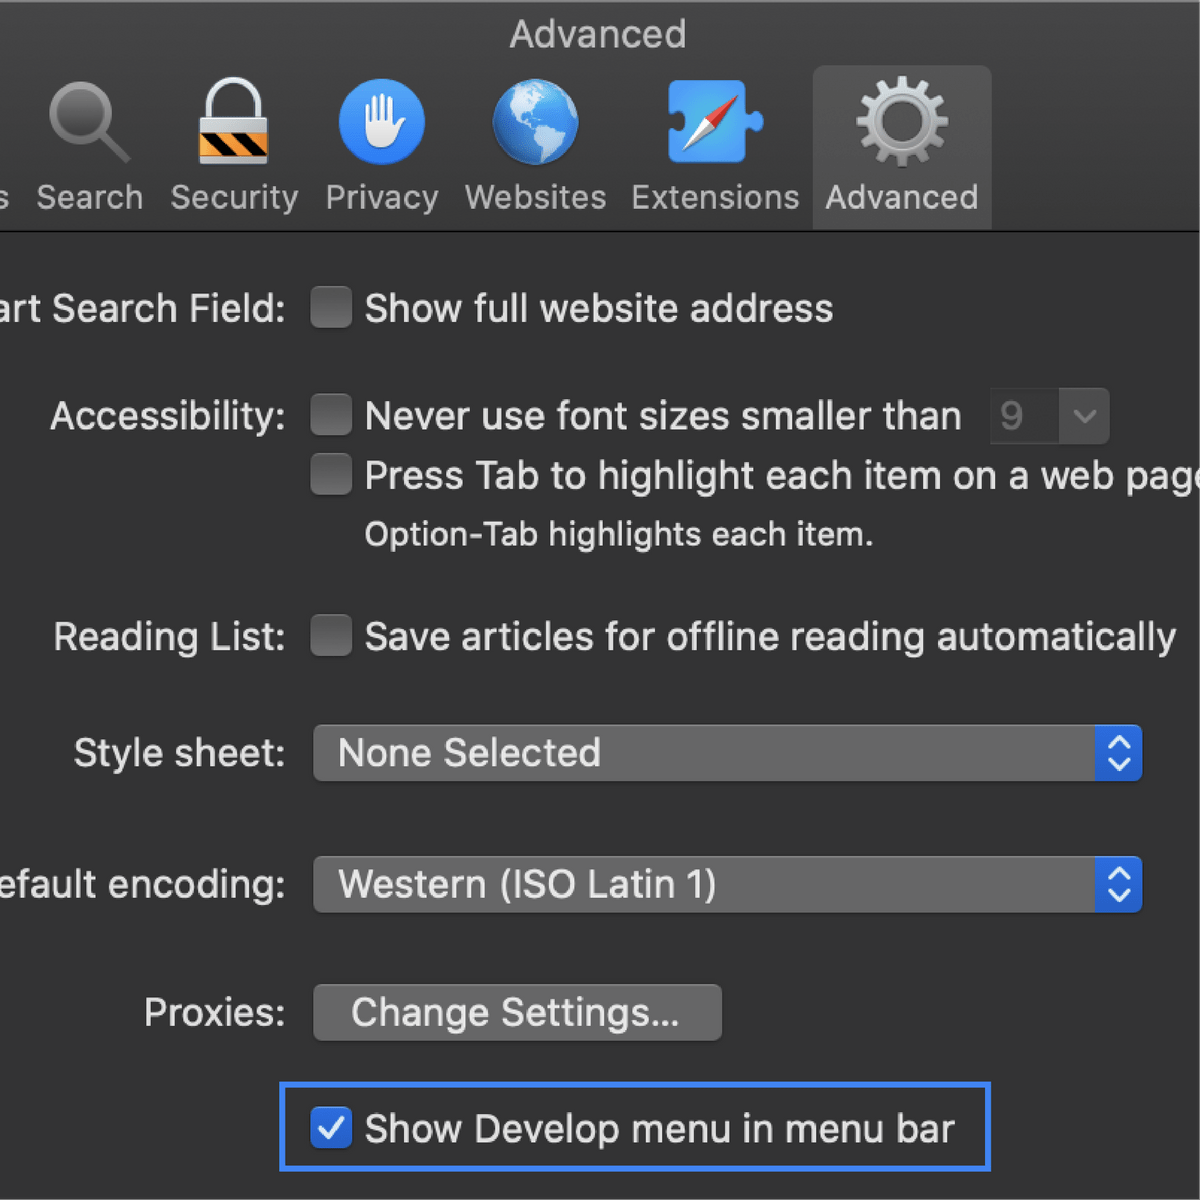The image size is (1200, 1200).
Task: Check Save articles for offline reading automatically
Action: pyautogui.click(x=331, y=636)
